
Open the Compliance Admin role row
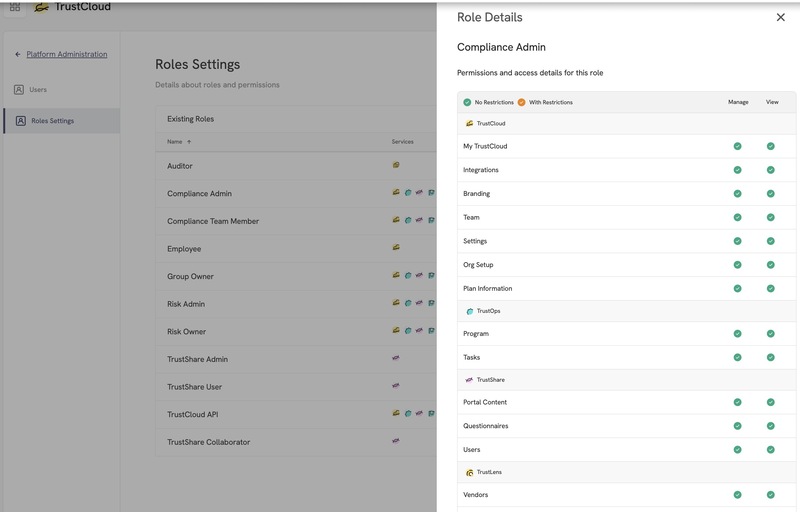296,193
